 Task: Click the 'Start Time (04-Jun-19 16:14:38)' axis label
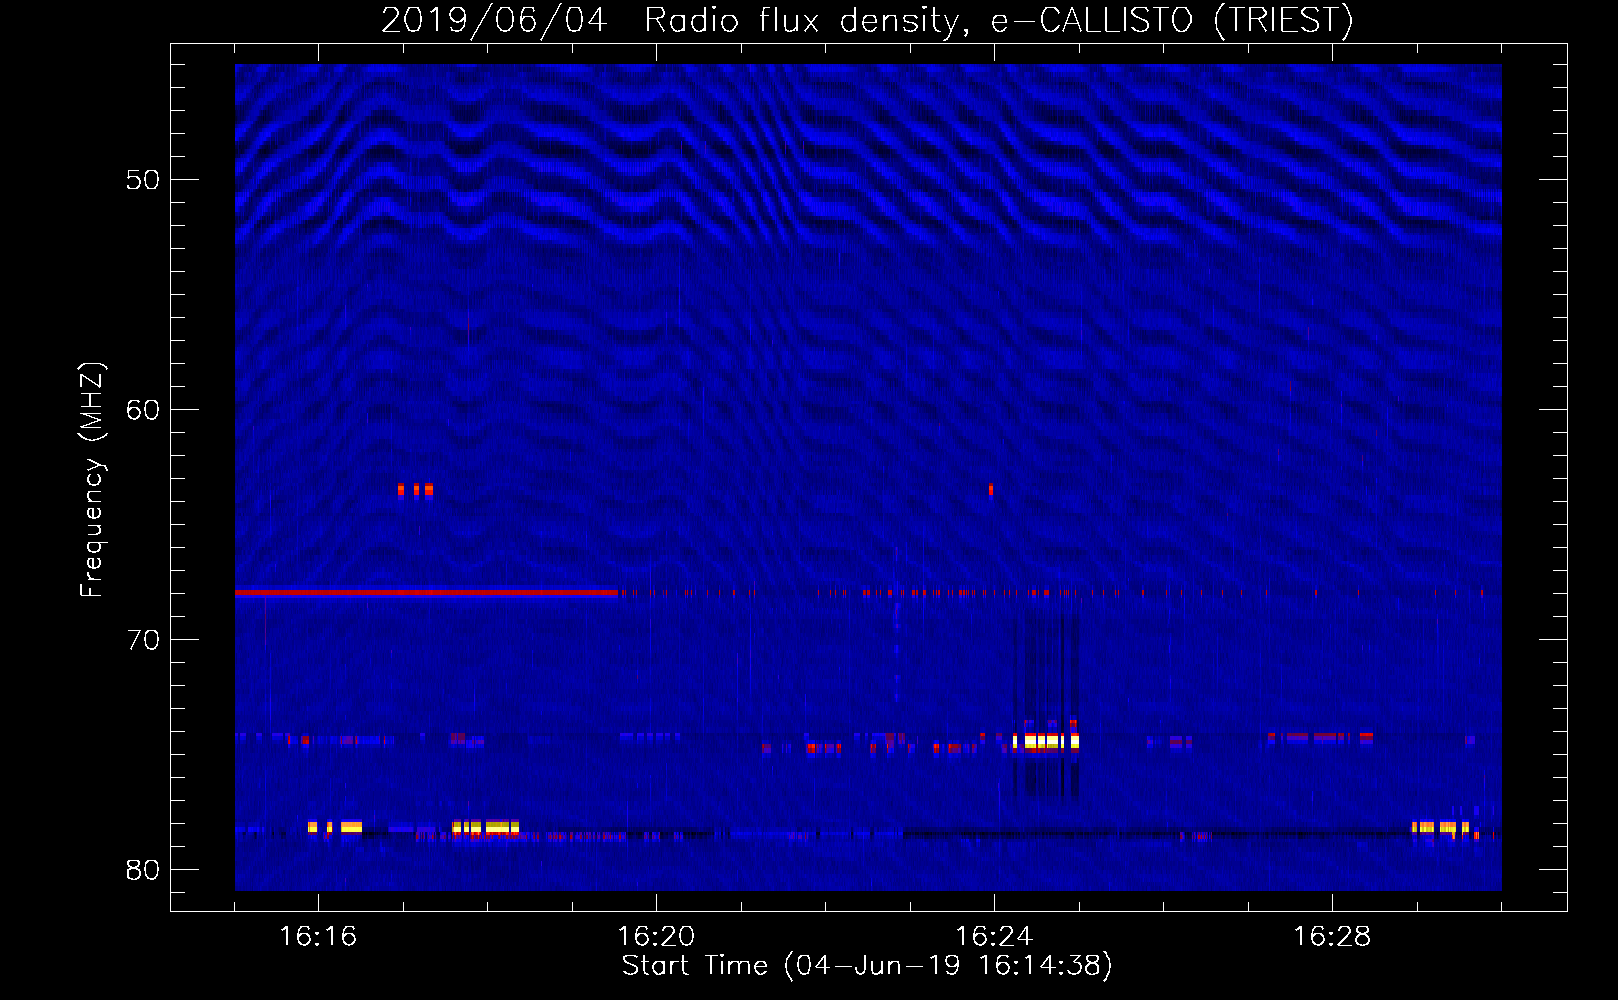pyautogui.click(x=867, y=966)
